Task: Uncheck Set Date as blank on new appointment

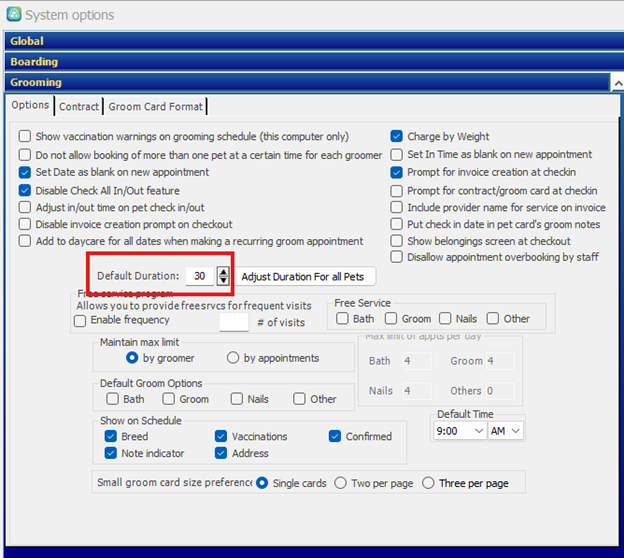Action: coord(25,172)
